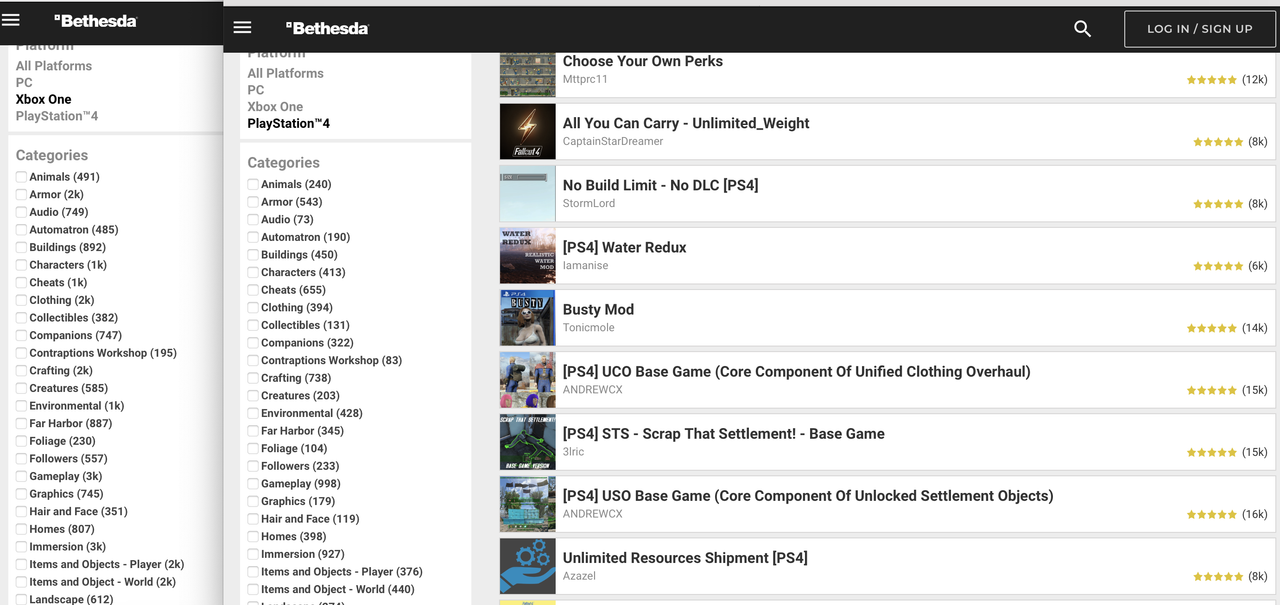Image resolution: width=1280 pixels, height=605 pixels.
Task: Click author name CaptainStarDreamer
Action: (x=613, y=142)
